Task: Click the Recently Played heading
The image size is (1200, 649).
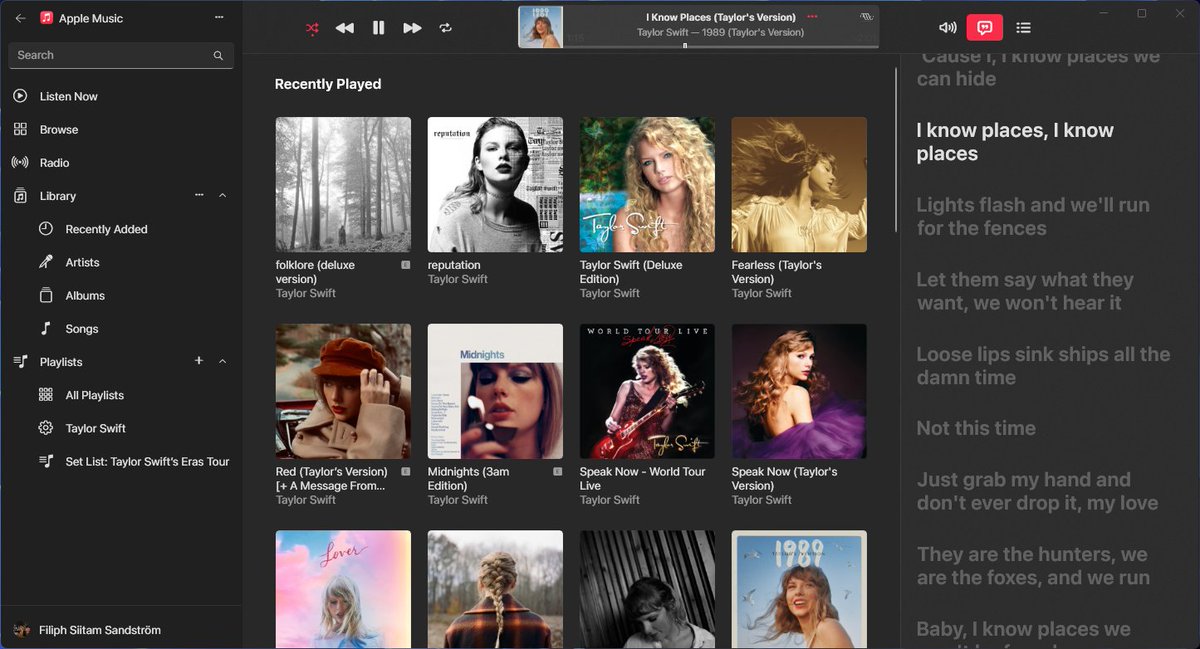Action: pyautogui.click(x=328, y=84)
